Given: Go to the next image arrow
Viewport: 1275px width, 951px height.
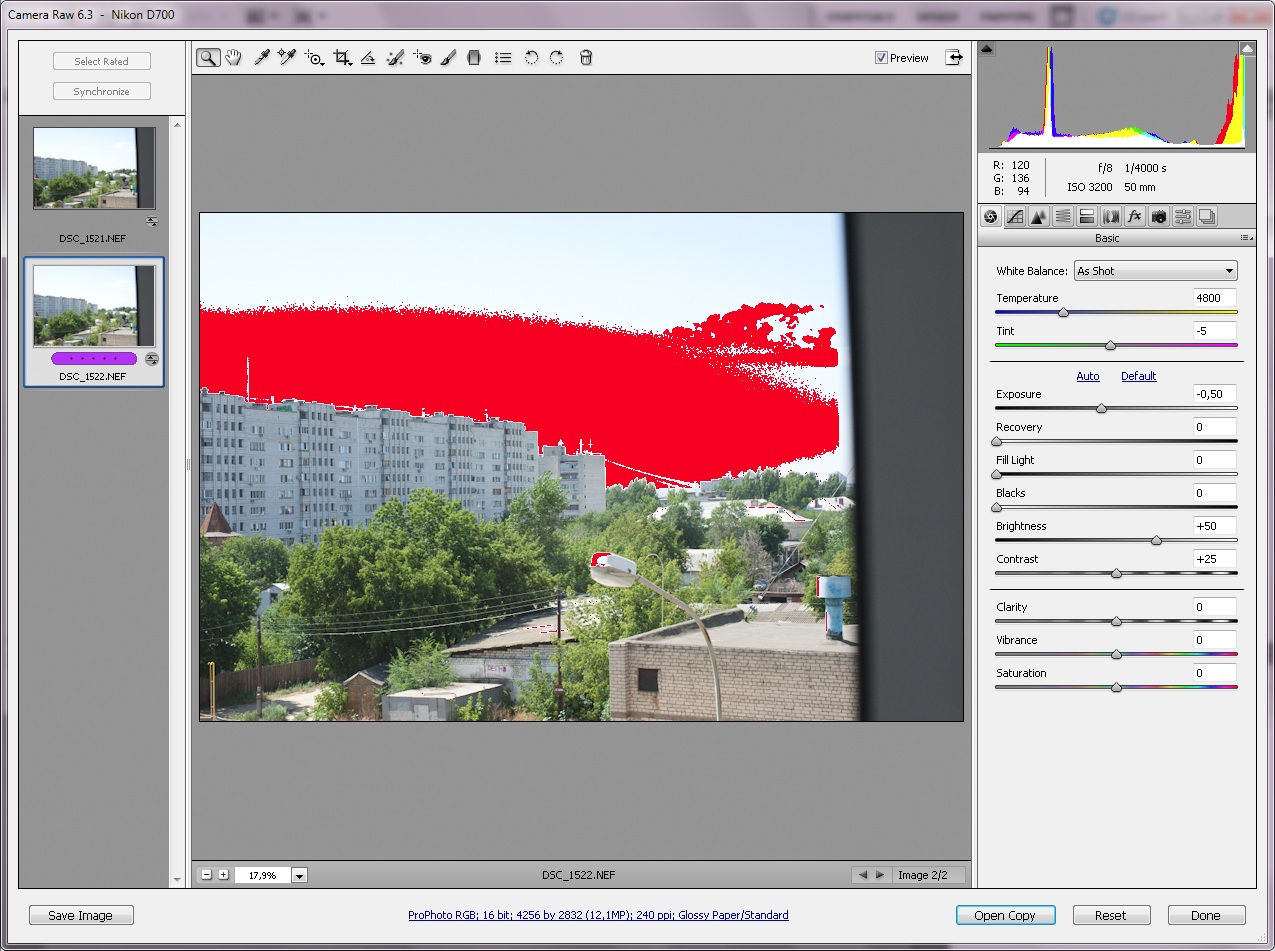Looking at the screenshot, I should pyautogui.click(x=880, y=875).
